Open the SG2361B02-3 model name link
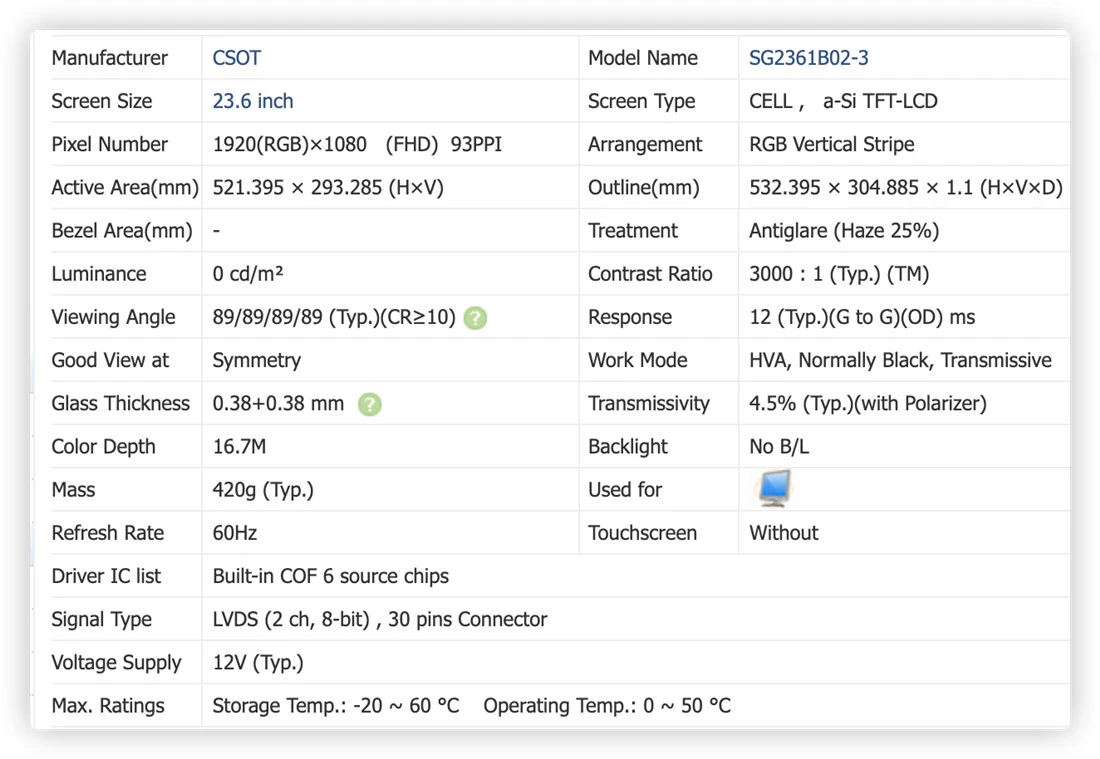 pyautogui.click(x=808, y=58)
